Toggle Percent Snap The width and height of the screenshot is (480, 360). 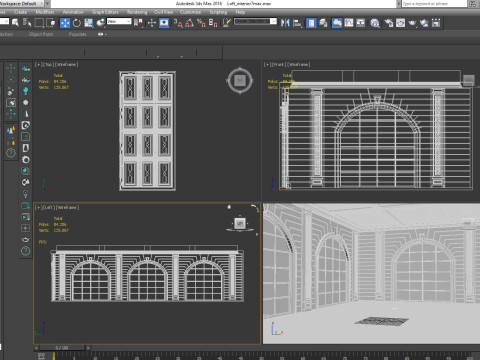coord(201,23)
